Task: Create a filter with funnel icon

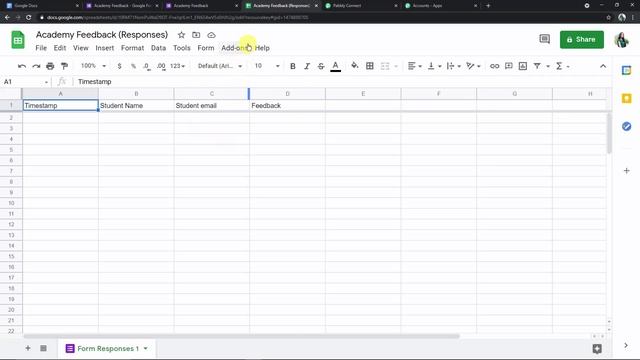Action: tap(537, 66)
